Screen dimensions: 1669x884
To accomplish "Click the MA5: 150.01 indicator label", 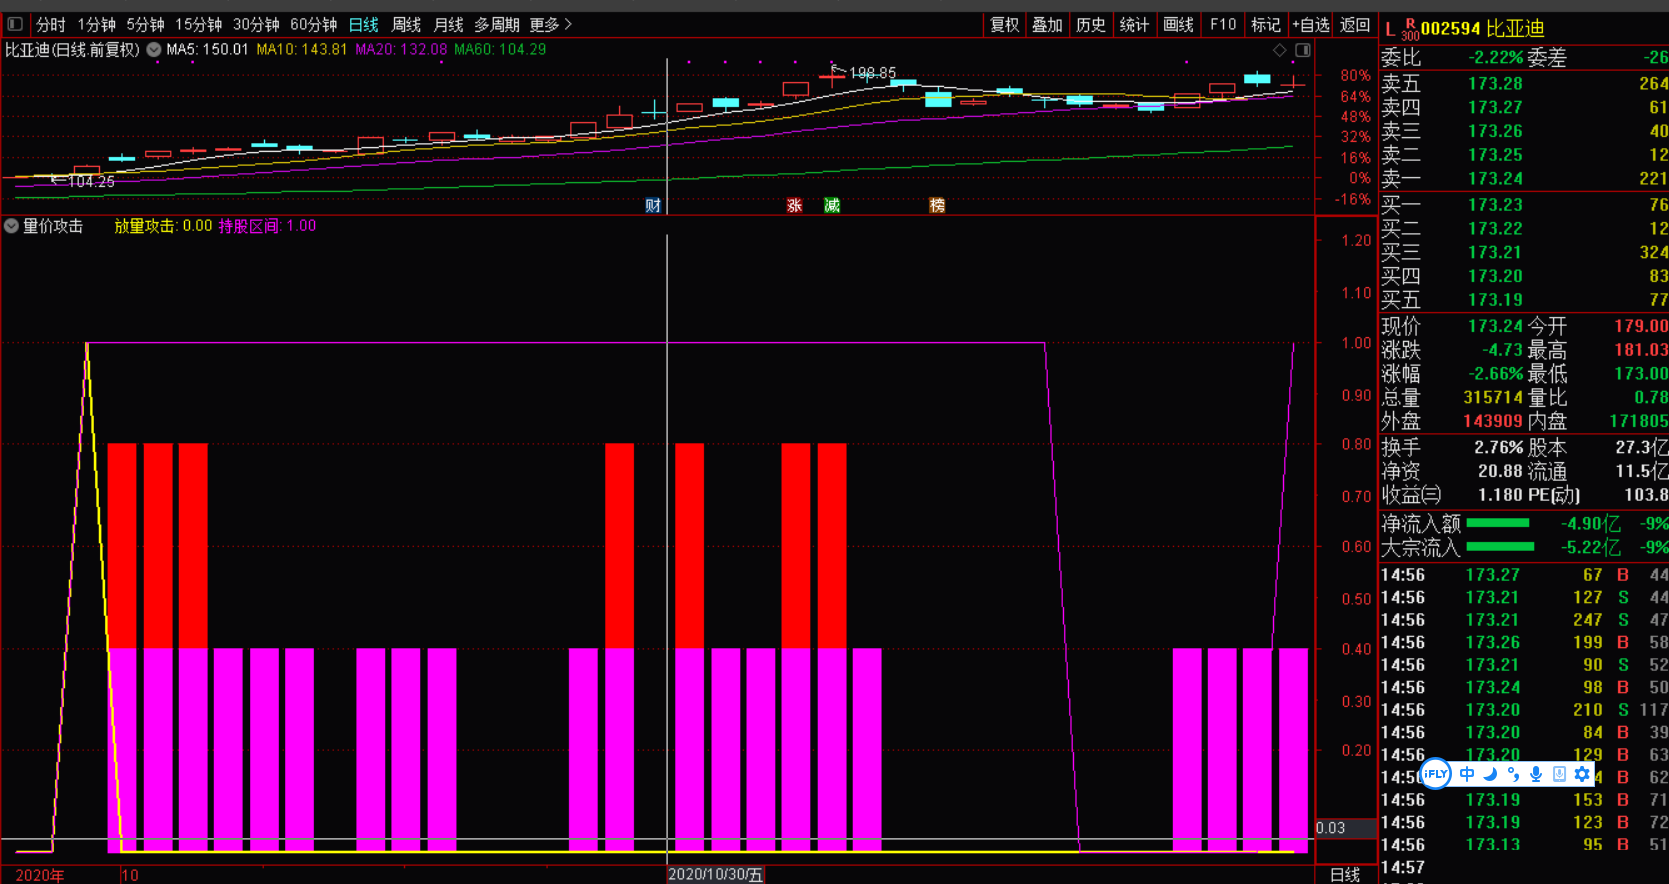I will pyautogui.click(x=207, y=49).
